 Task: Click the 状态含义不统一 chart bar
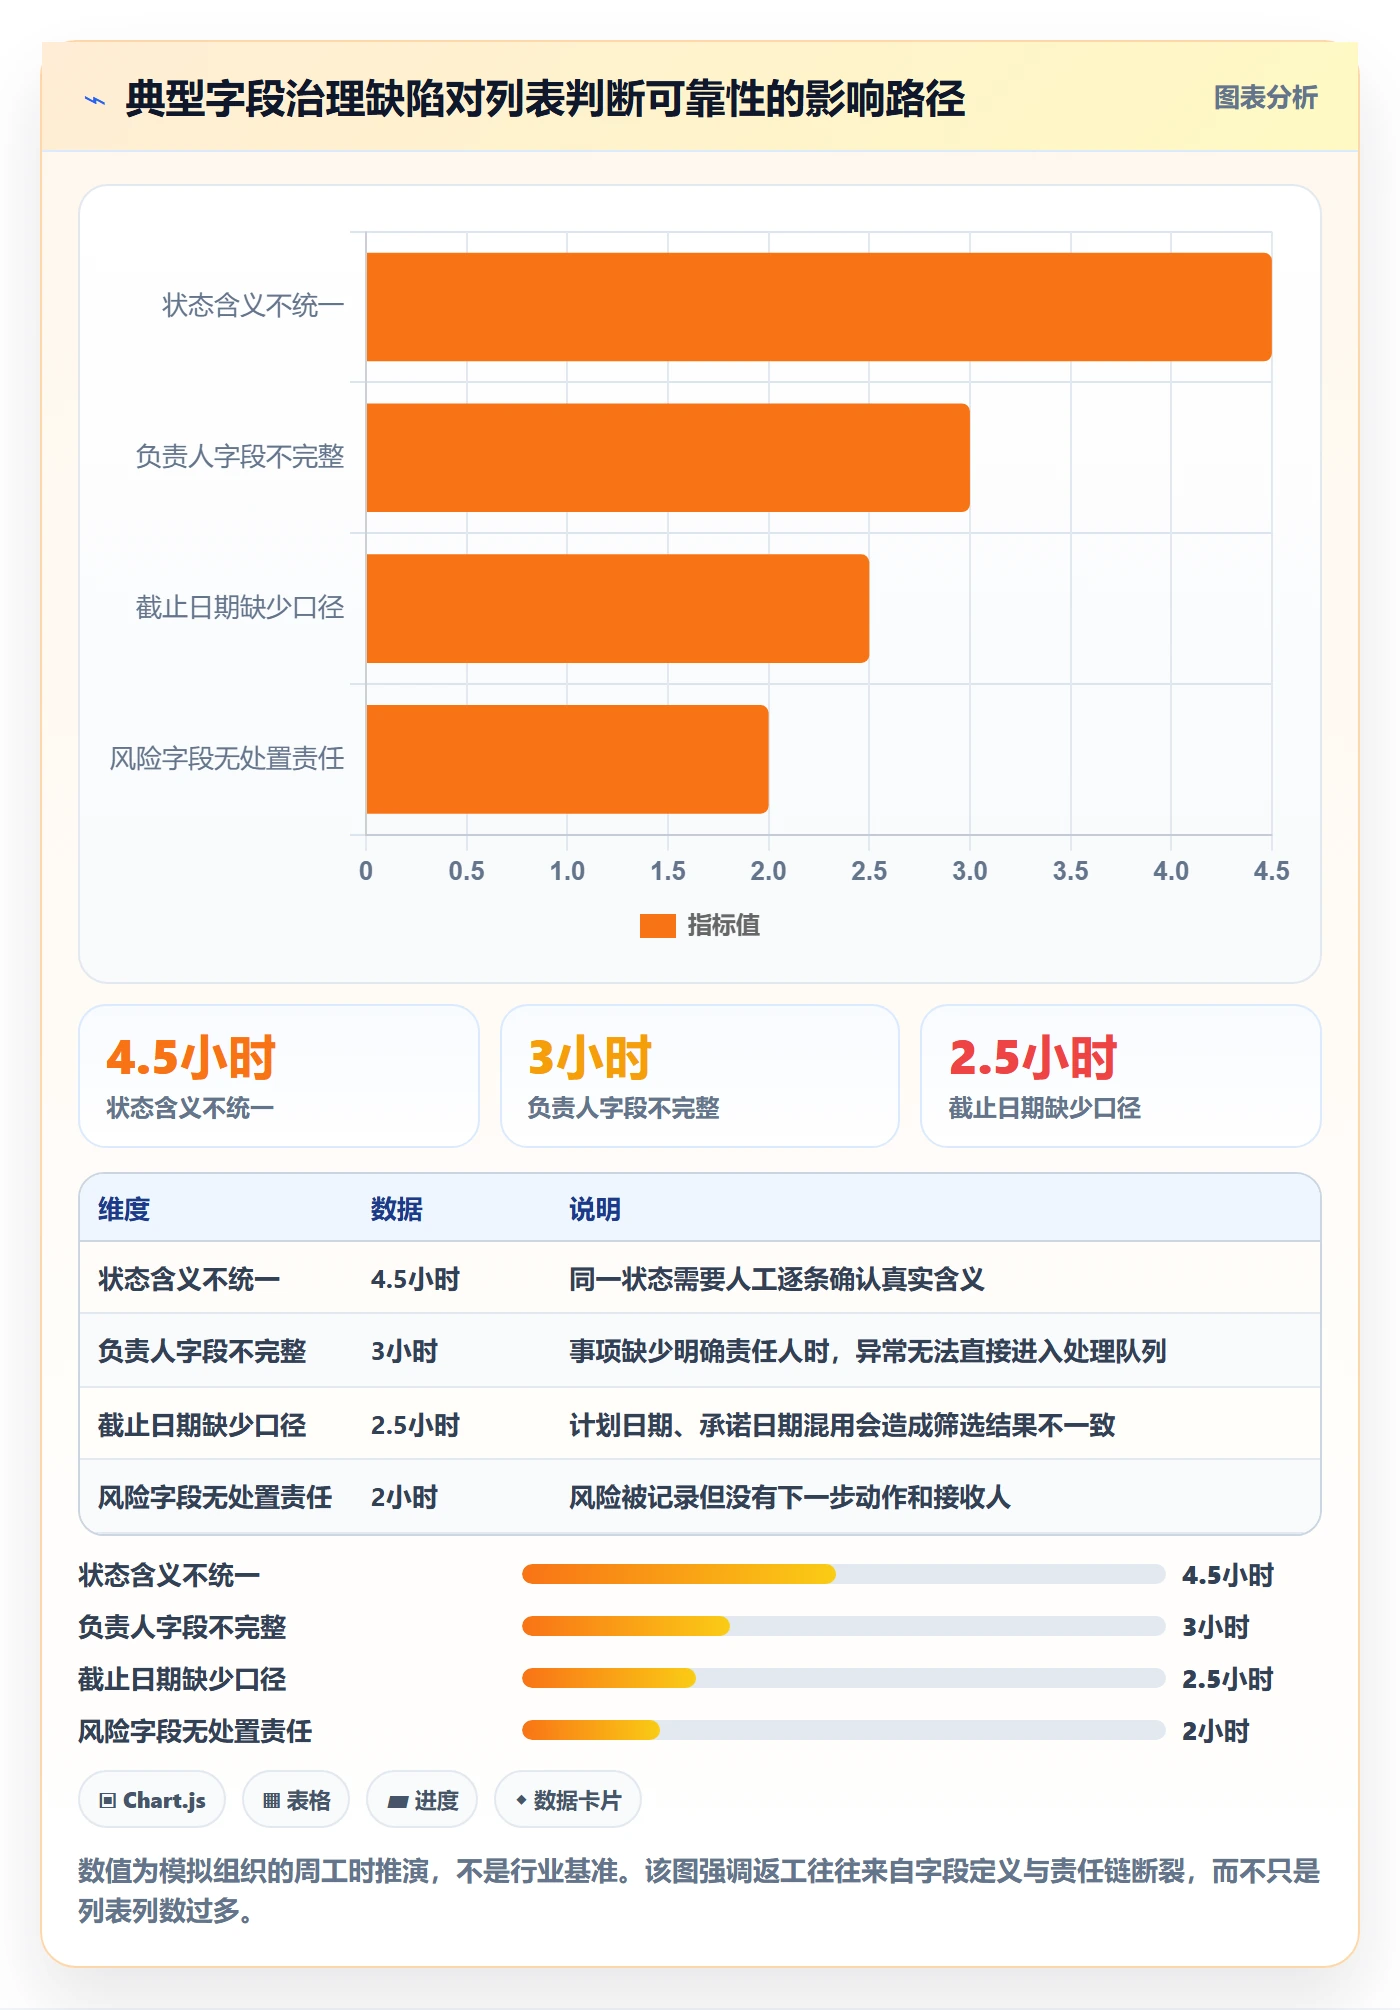819,307
